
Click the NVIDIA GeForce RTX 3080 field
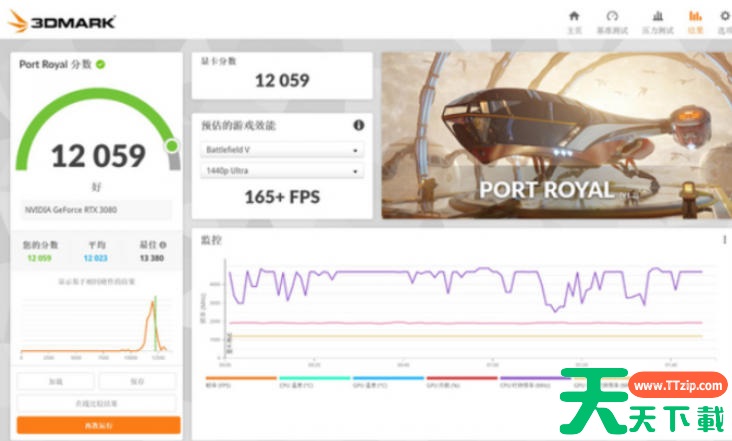tap(96, 210)
